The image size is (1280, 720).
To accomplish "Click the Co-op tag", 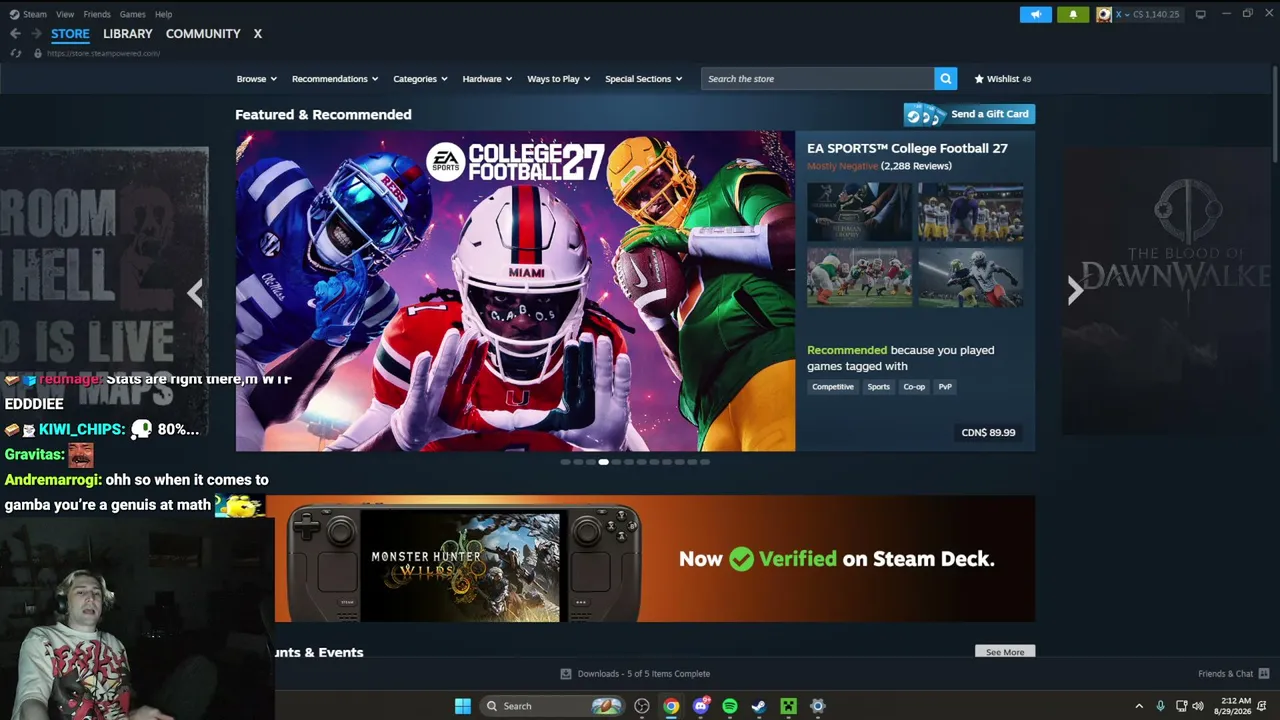I will pyautogui.click(x=914, y=387).
